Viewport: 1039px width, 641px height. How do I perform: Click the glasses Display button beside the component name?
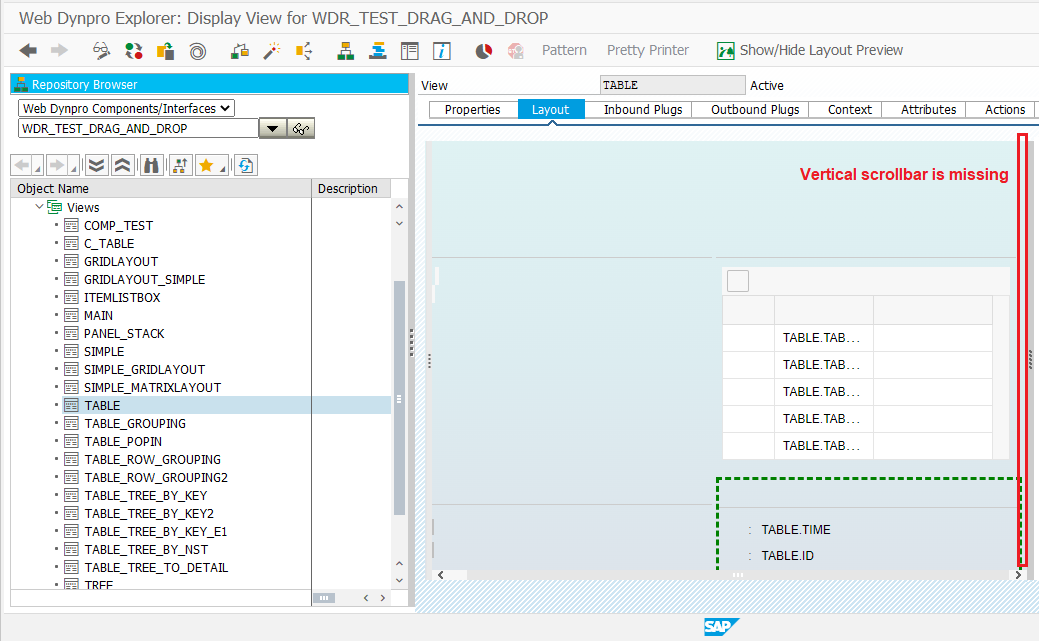pyautogui.click(x=301, y=129)
